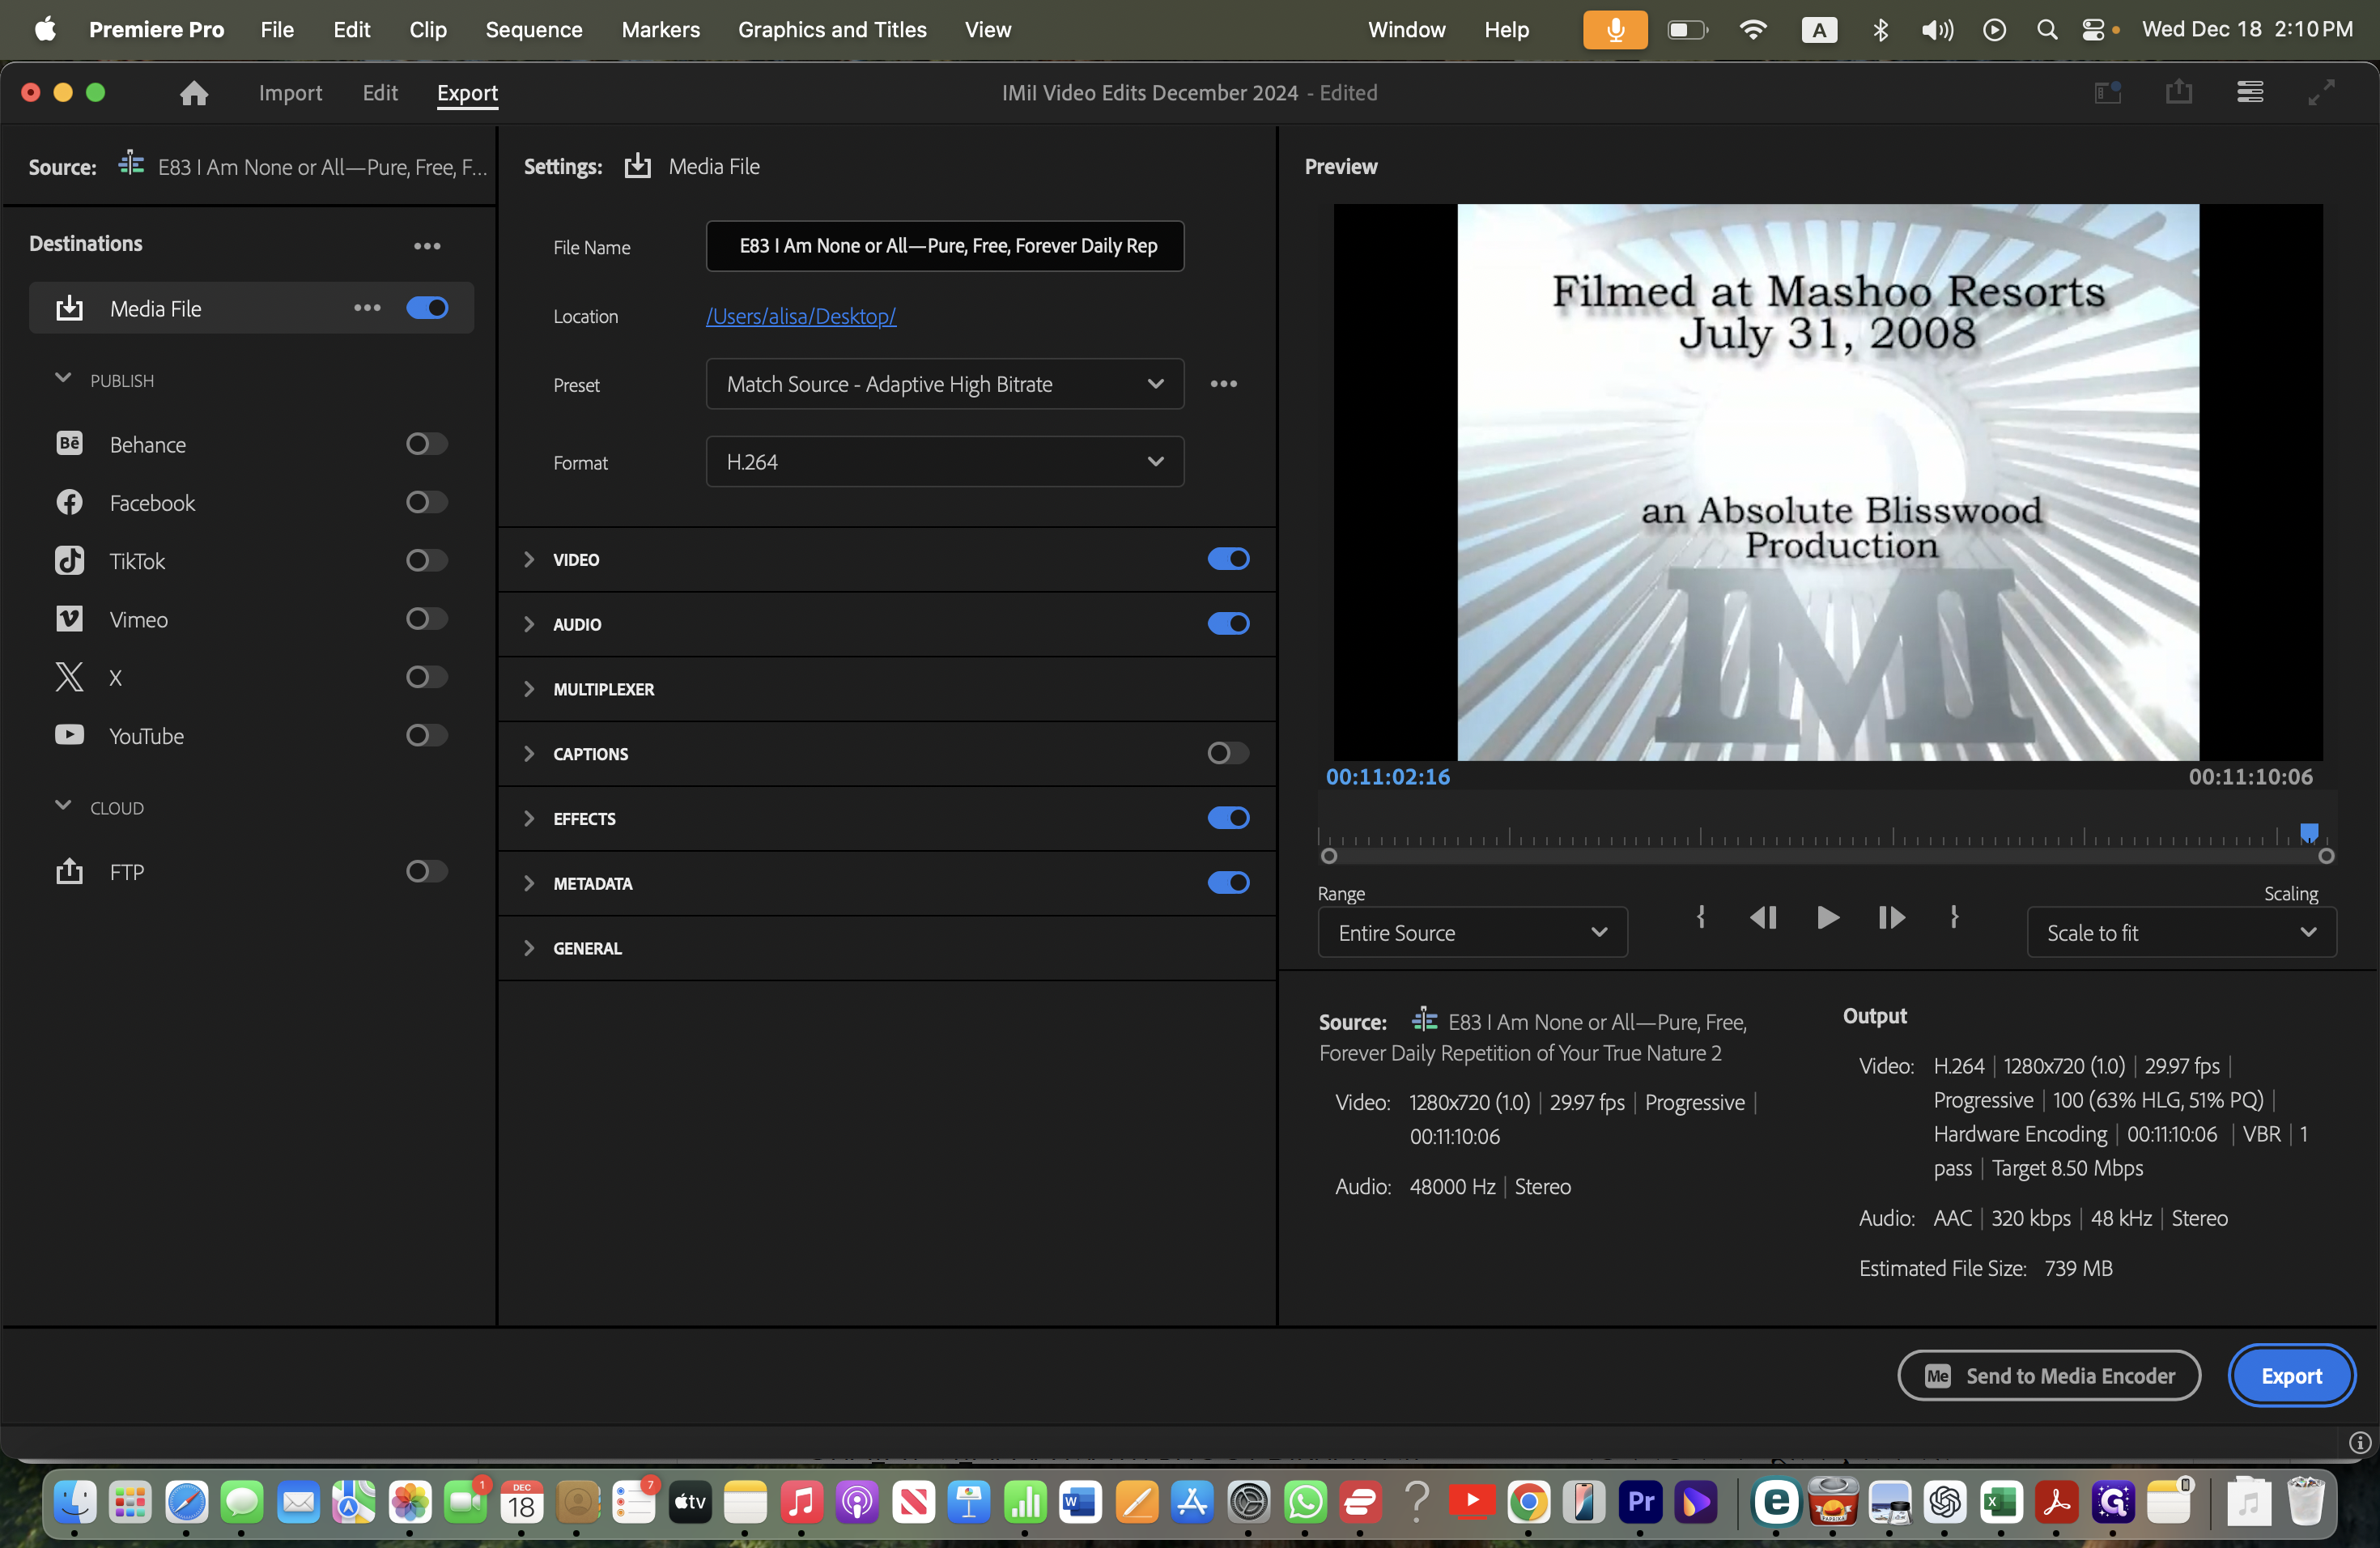Click the X destination icon
Image resolution: width=2380 pixels, height=1548 pixels.
[69, 677]
